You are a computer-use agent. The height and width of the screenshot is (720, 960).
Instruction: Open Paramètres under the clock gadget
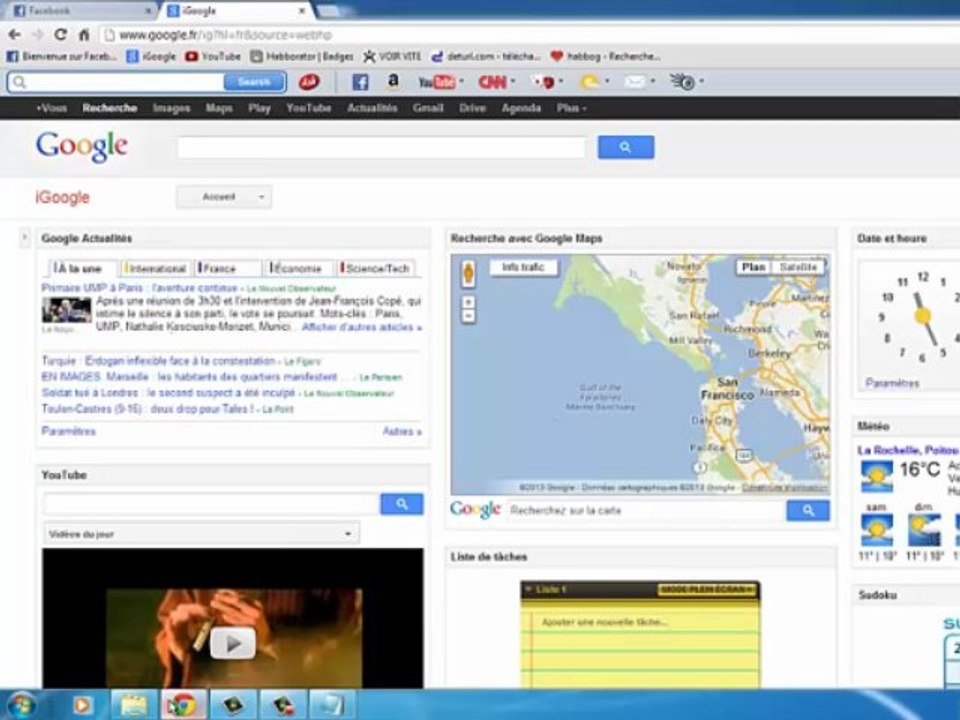pyautogui.click(x=892, y=383)
